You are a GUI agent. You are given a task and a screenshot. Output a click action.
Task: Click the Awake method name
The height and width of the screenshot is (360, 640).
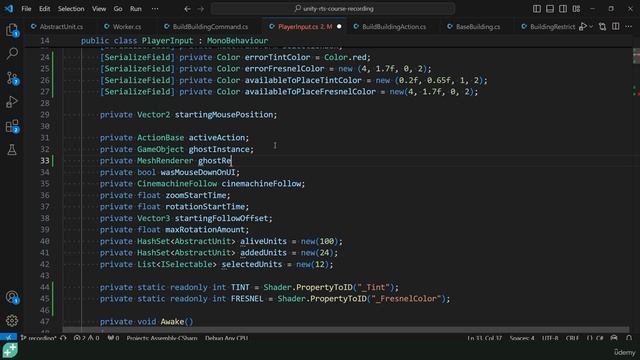(172, 322)
